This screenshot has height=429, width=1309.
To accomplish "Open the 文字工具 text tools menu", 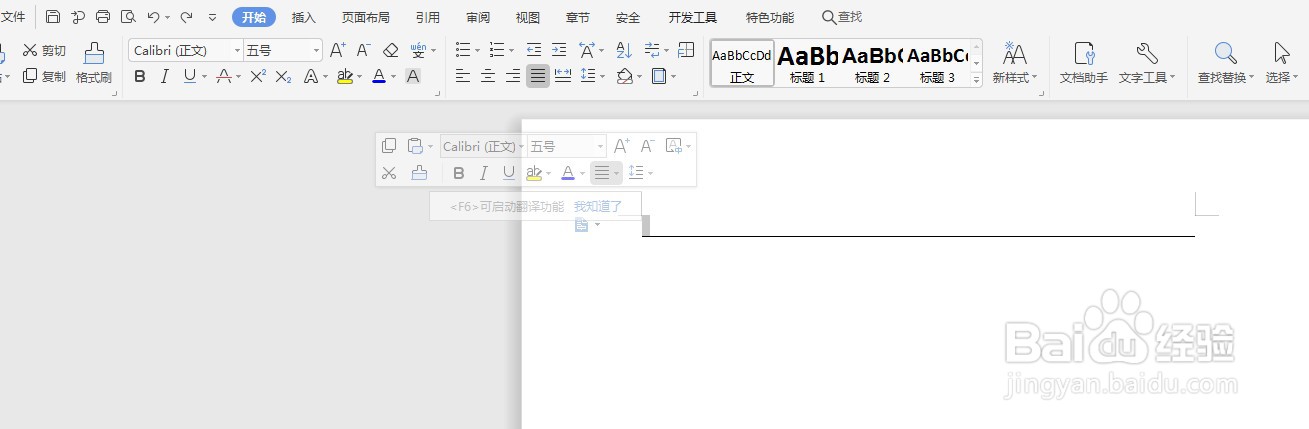I will (1147, 63).
